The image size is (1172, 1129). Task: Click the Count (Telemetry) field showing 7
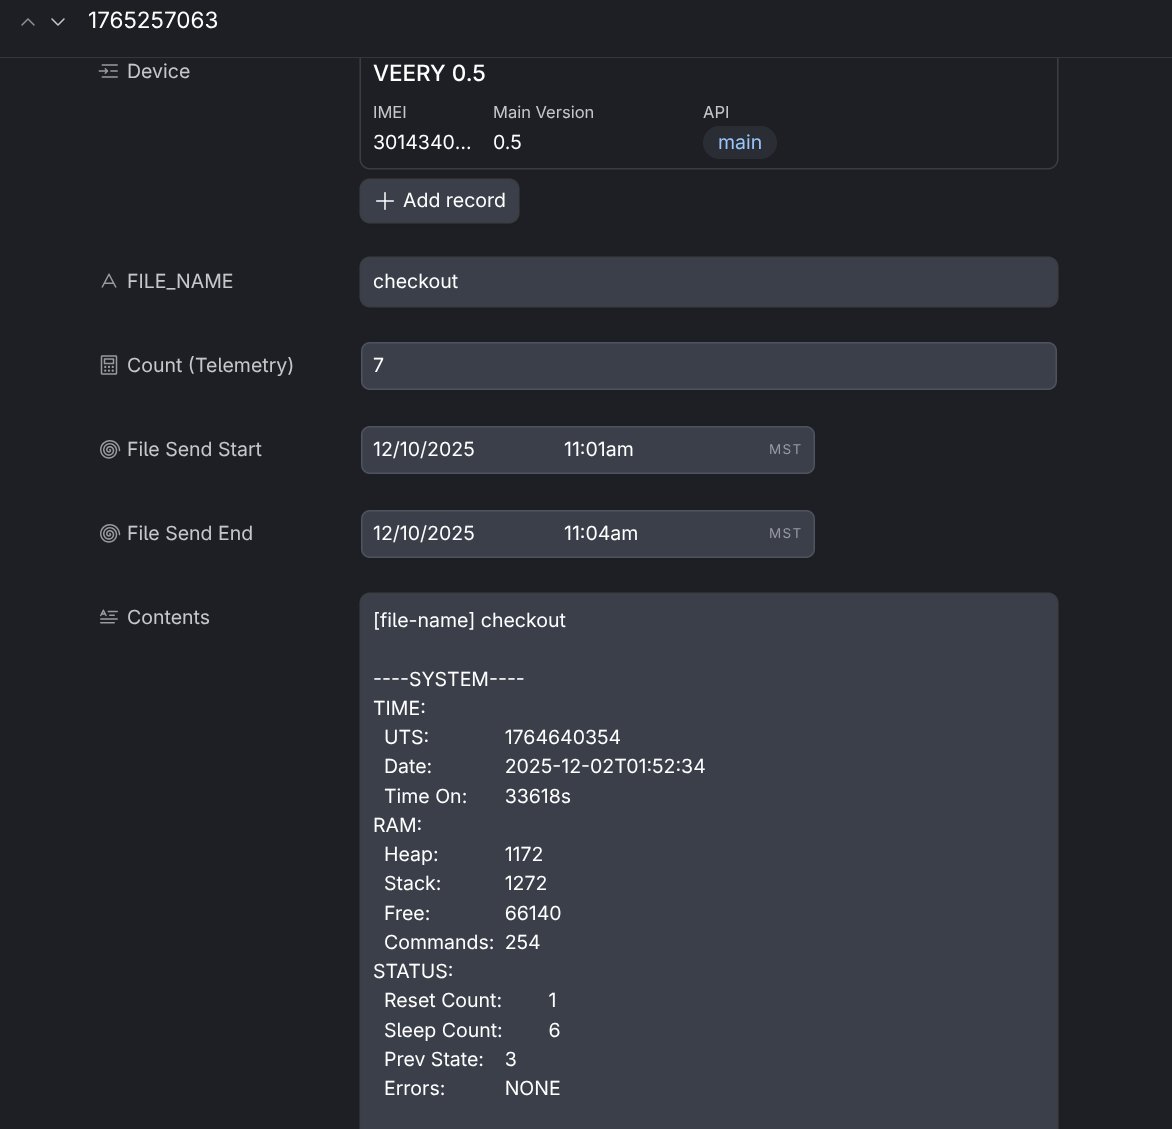pyautogui.click(x=709, y=366)
